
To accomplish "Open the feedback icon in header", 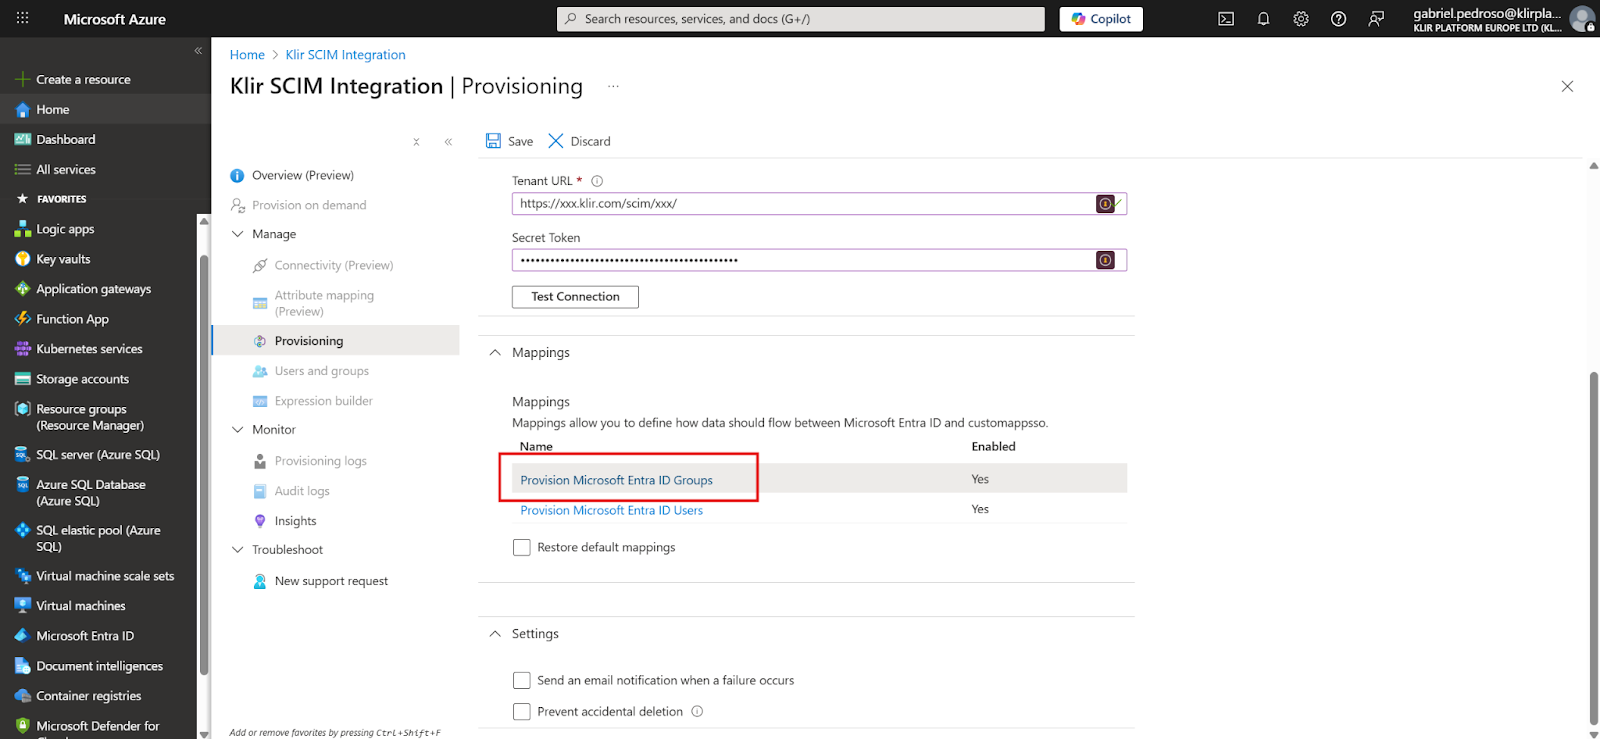I will [x=1376, y=19].
